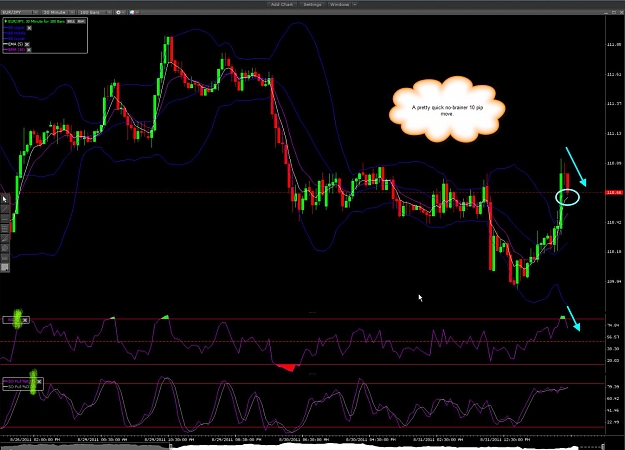The height and width of the screenshot is (450, 625).
Task: Select the Fibonacci retracement lines tool
Action: 5,229
